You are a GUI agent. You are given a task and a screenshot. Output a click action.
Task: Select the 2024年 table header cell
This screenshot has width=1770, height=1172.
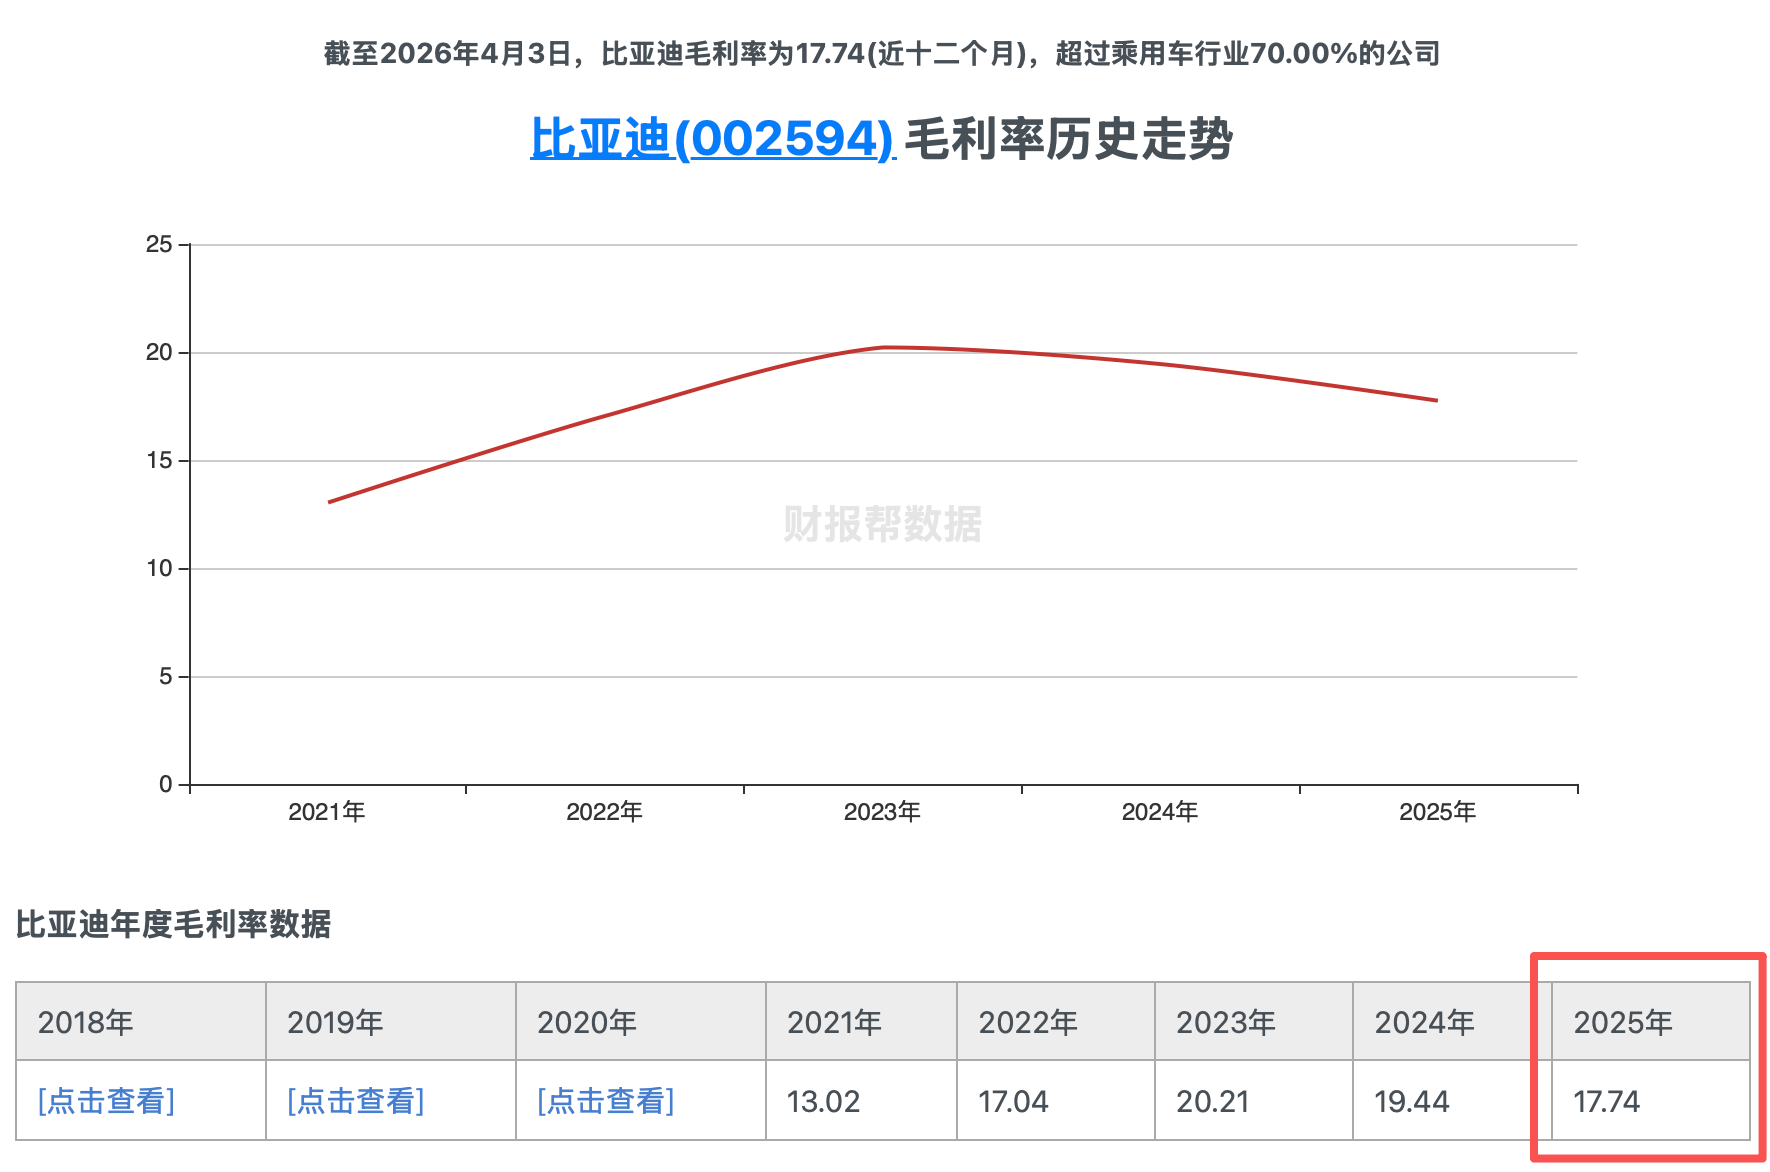pyautogui.click(x=1452, y=1022)
